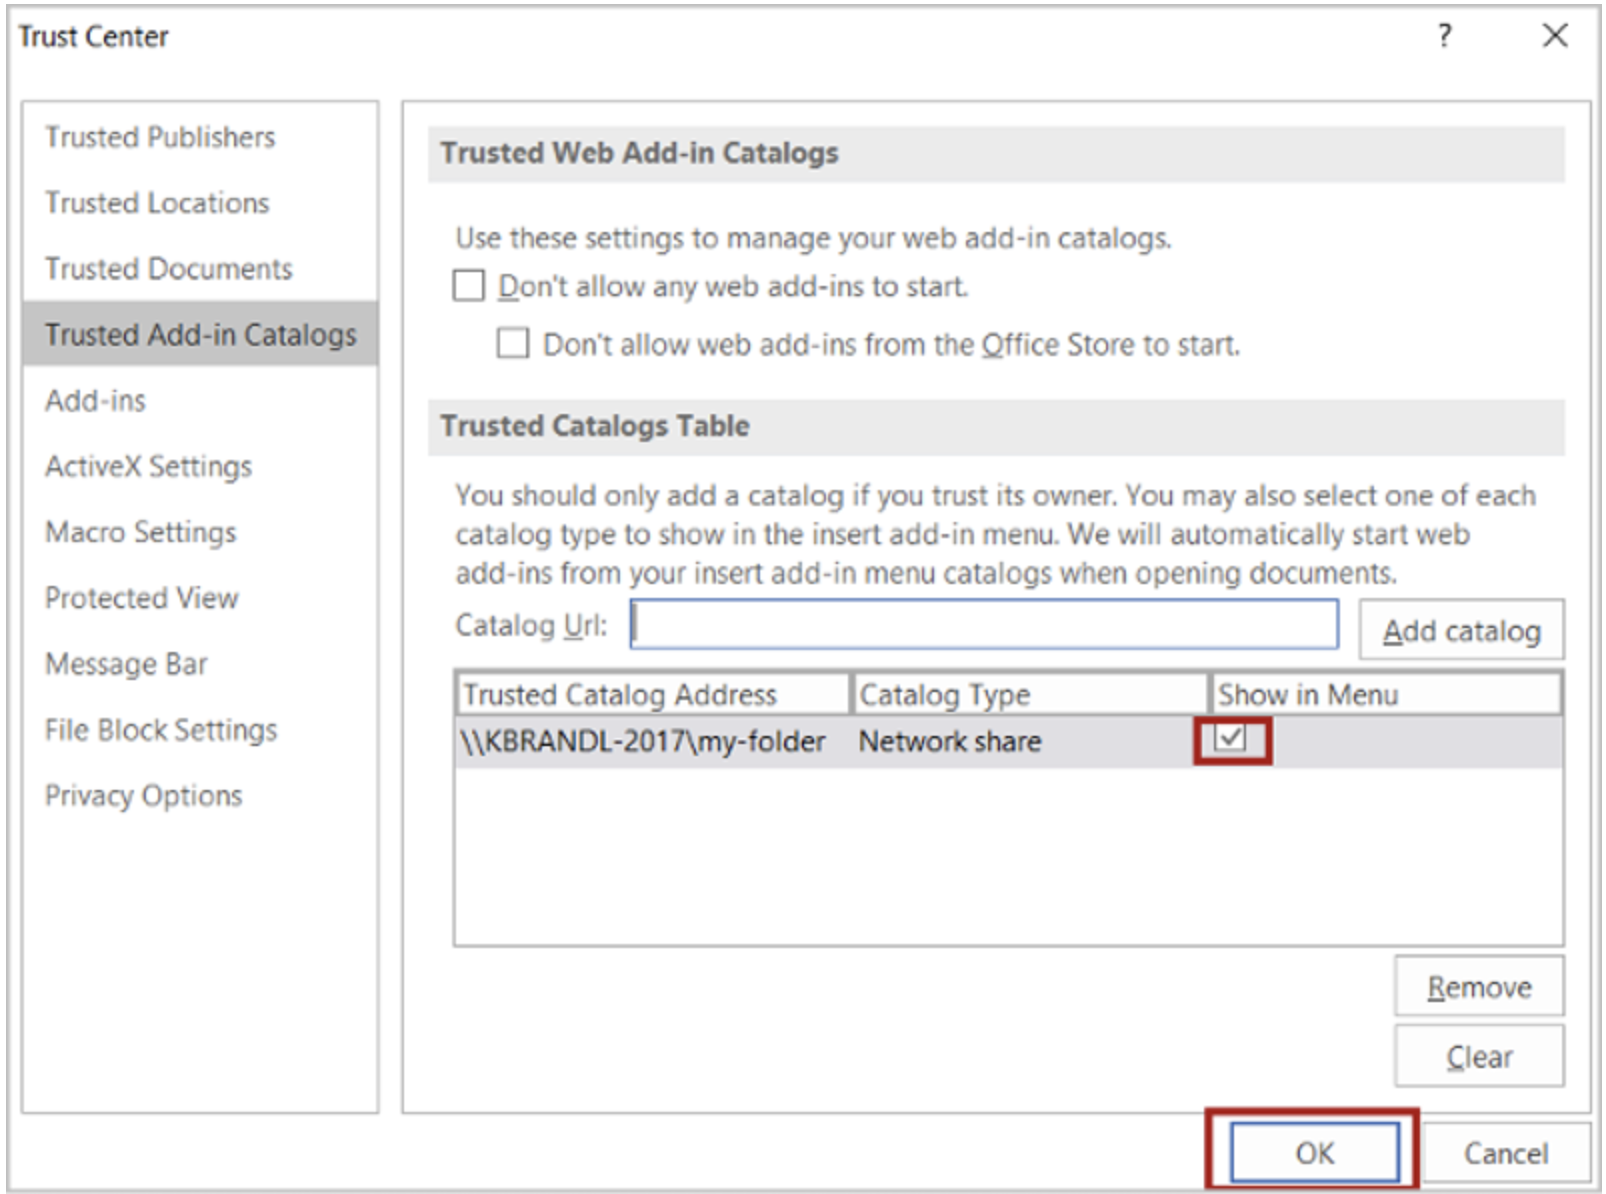1606x1194 pixels.
Task: Remove the selected trusted catalog
Action: point(1478,987)
